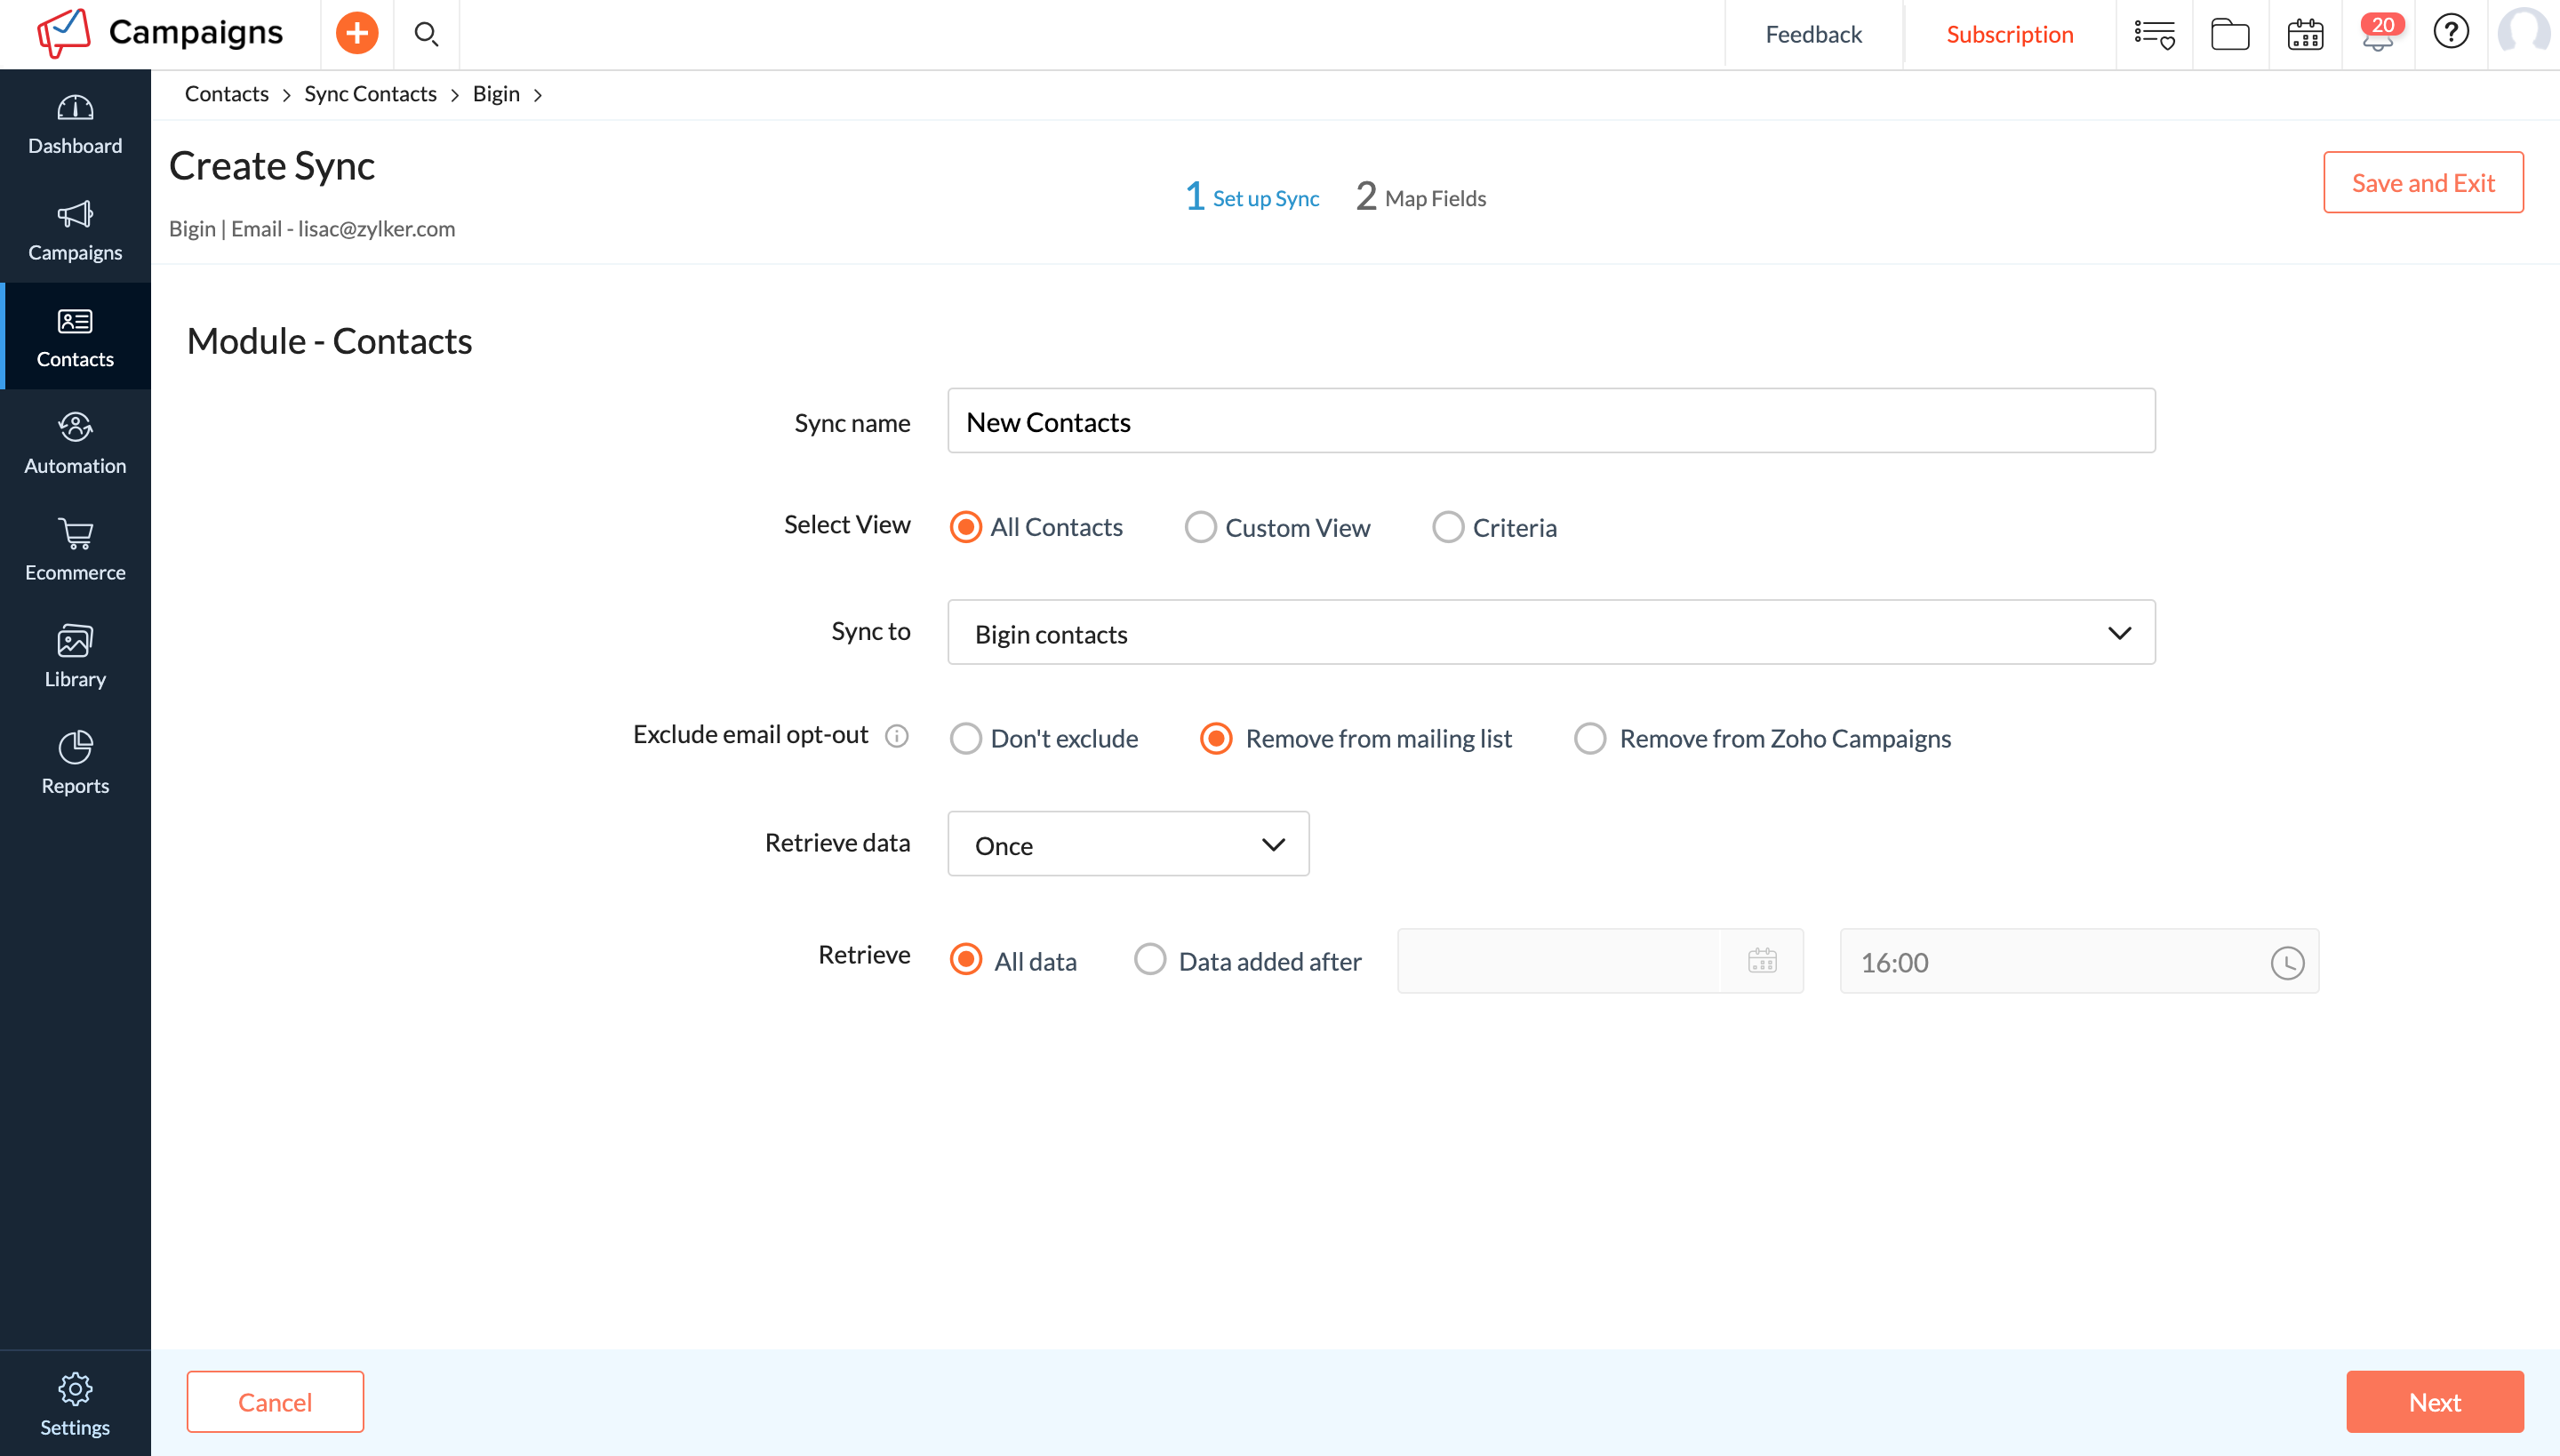This screenshot has height=1456, width=2560.
Task: Open Settings gear in sidebar
Action: pos(75,1404)
